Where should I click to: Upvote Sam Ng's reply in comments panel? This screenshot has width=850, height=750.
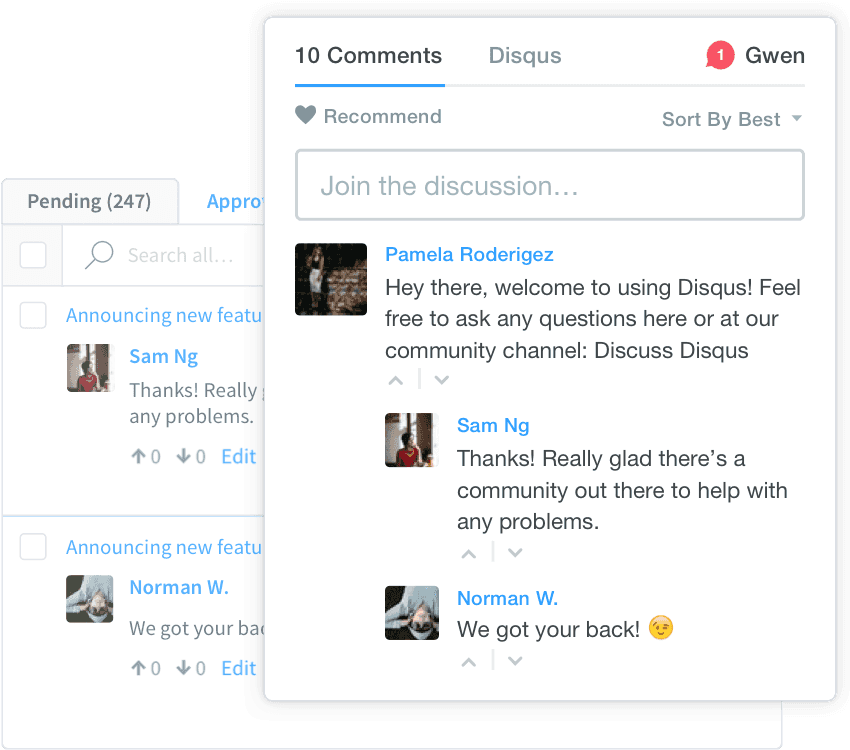[469, 554]
